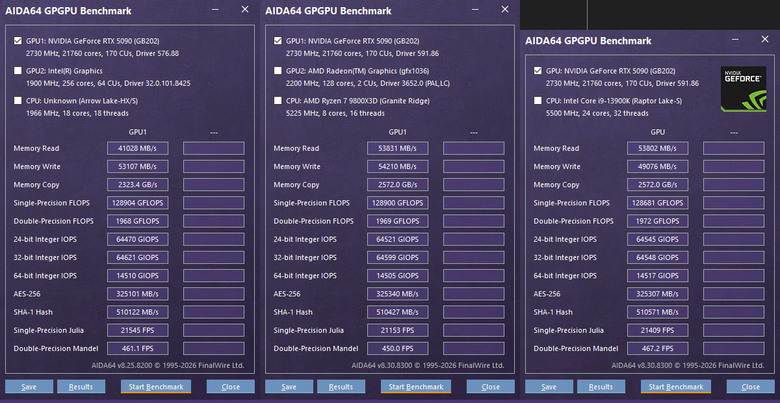Open Results in the middle window
The width and height of the screenshot is (780, 403).
point(341,387)
